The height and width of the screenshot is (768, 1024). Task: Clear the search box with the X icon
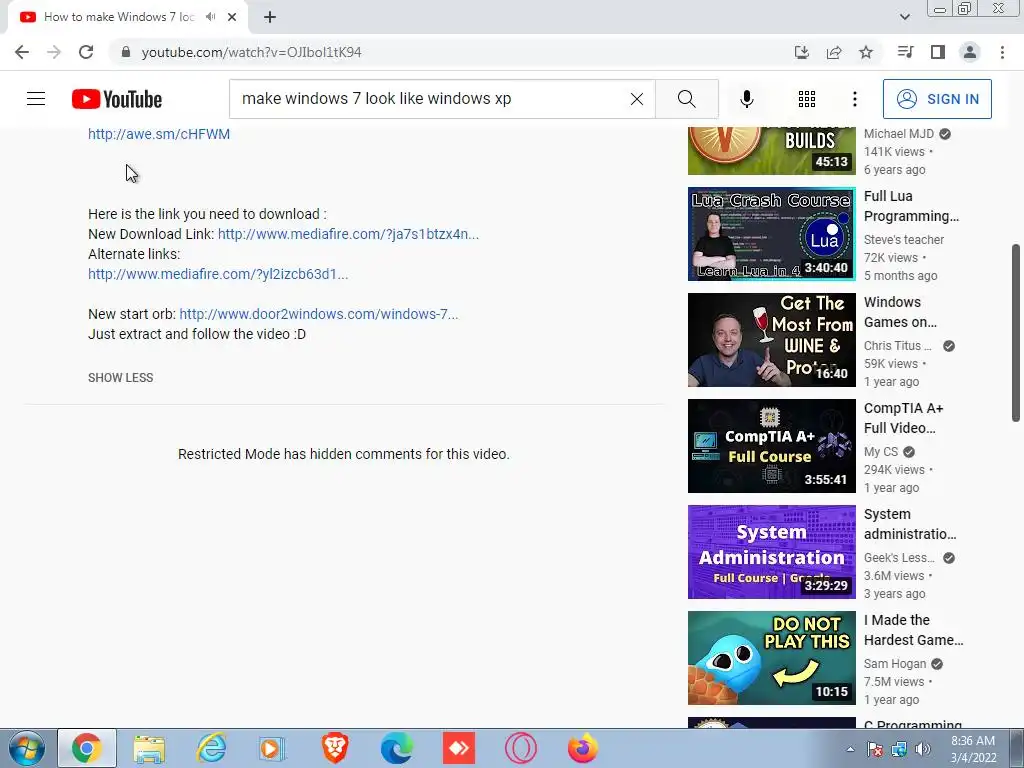[x=637, y=99]
